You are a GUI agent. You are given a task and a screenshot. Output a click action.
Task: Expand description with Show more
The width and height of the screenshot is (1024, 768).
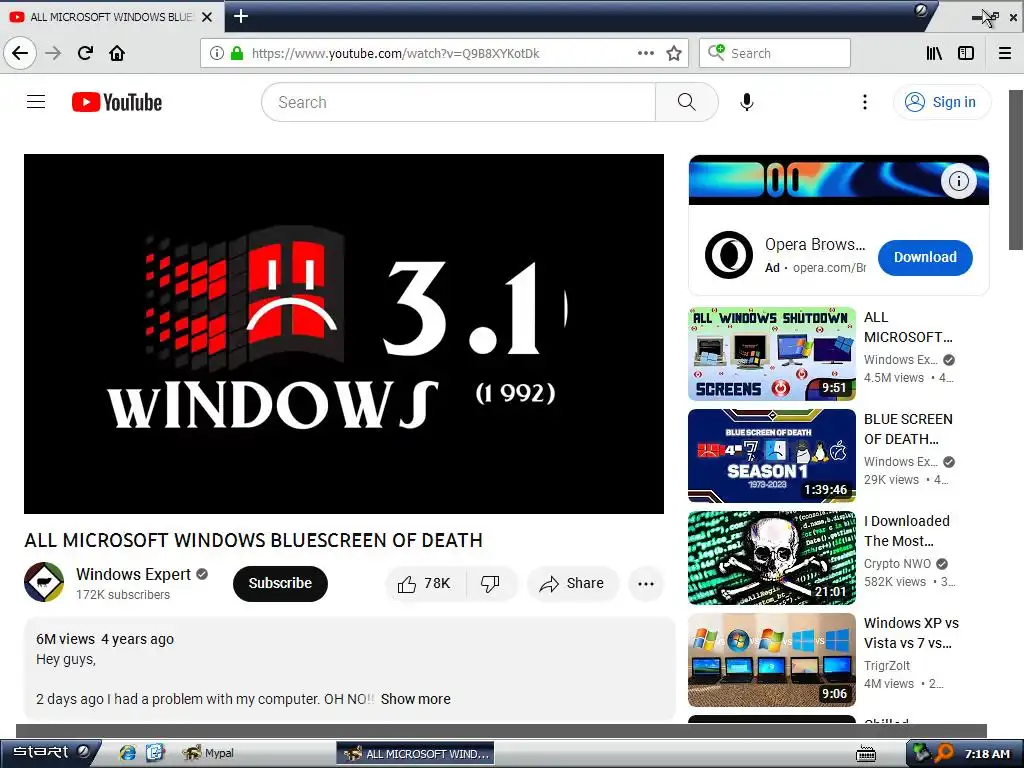415,699
